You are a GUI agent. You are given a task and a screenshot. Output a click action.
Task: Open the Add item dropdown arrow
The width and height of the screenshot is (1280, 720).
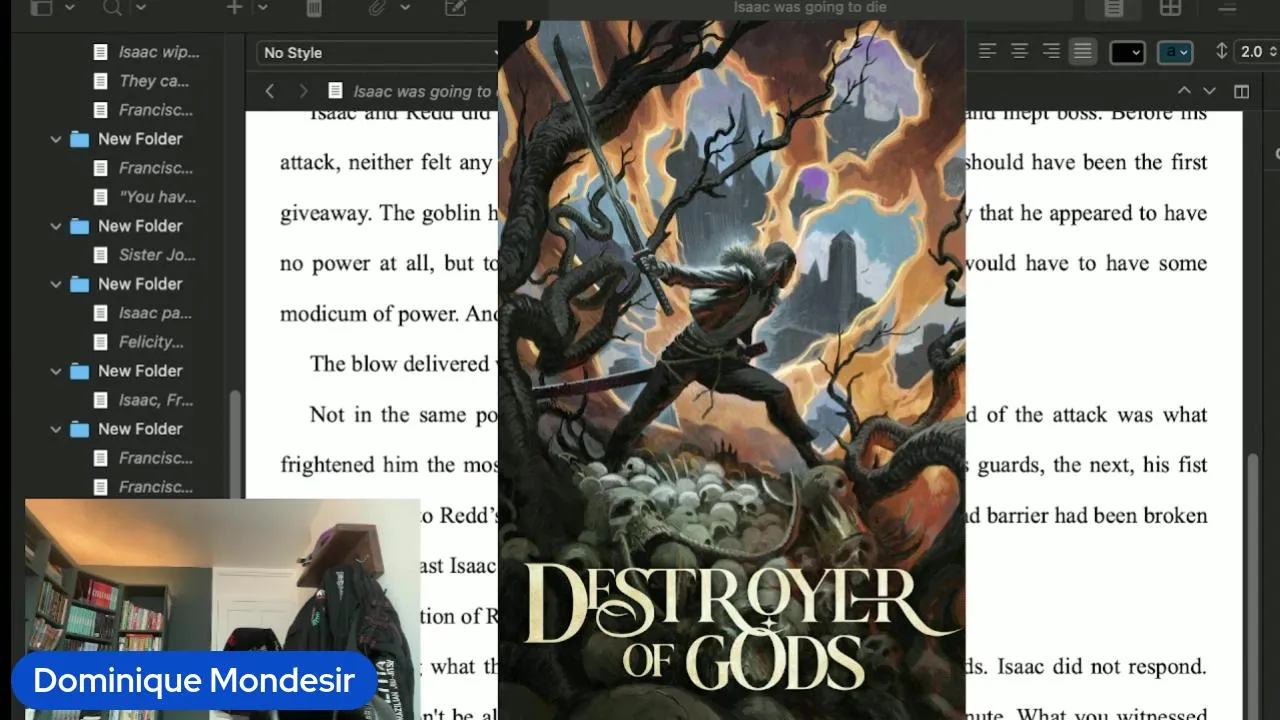click(262, 8)
